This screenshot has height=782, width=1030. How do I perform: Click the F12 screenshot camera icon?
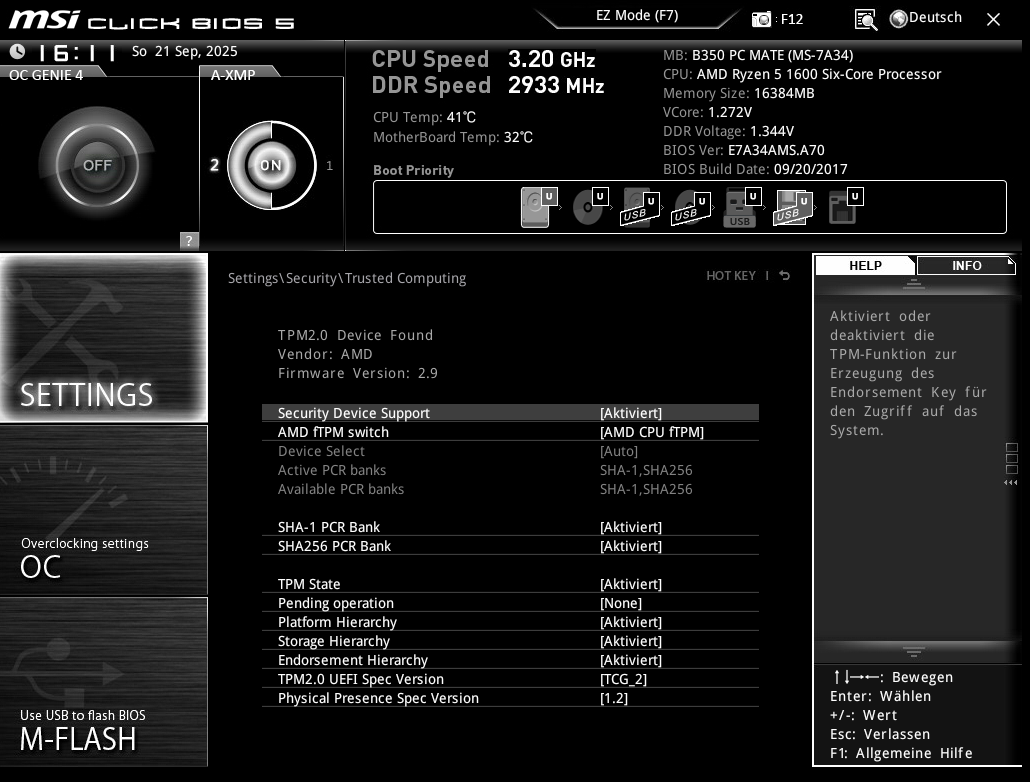click(x=761, y=19)
